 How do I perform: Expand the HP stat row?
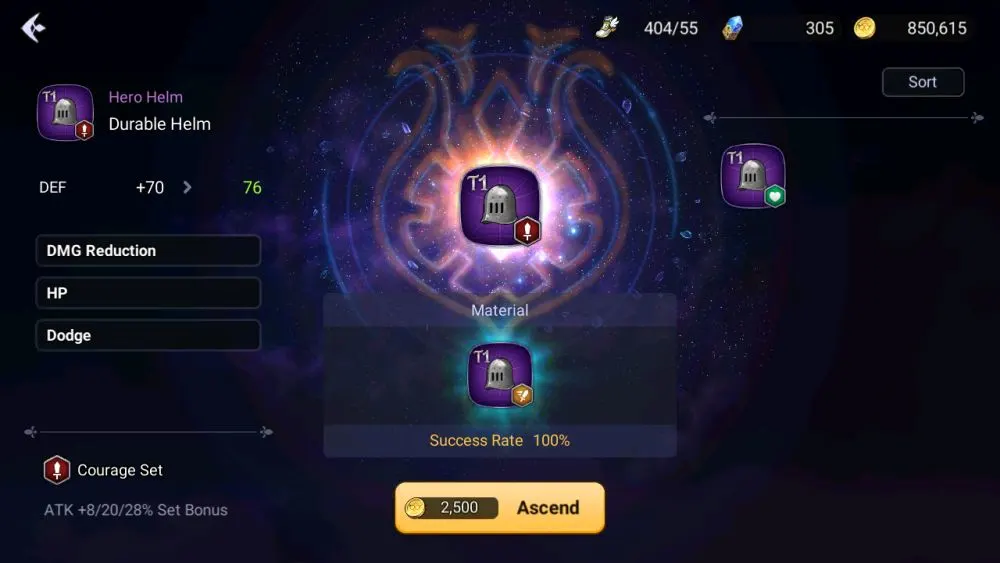click(x=148, y=293)
